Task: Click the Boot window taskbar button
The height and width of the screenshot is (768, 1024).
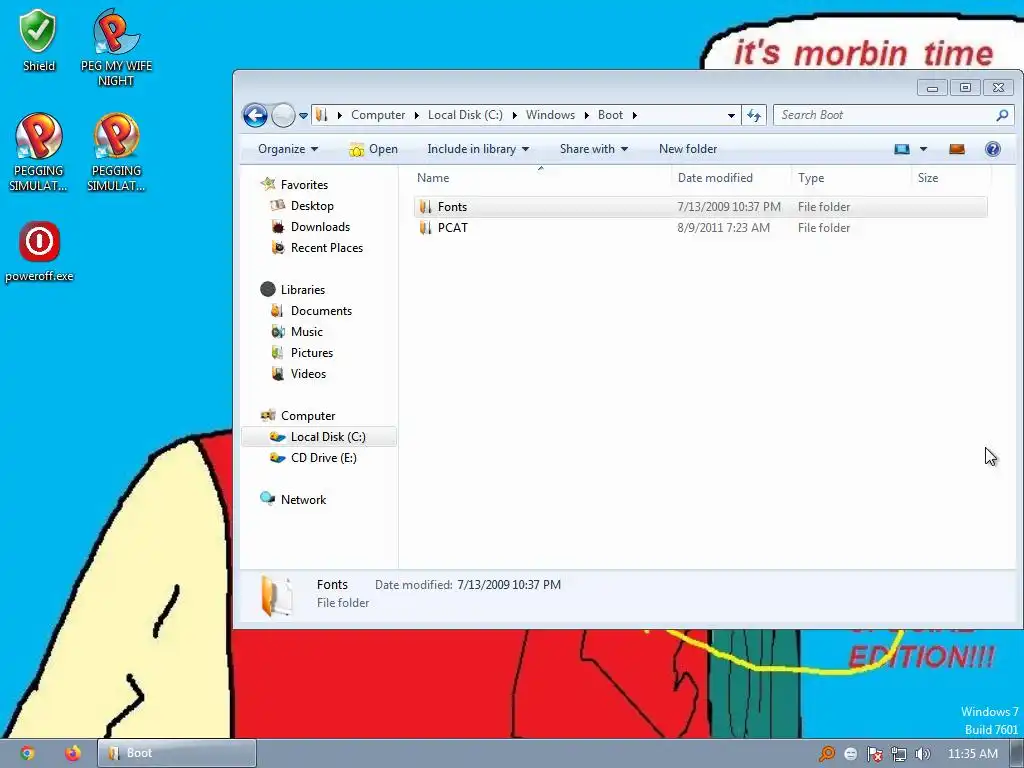Action: 177,753
